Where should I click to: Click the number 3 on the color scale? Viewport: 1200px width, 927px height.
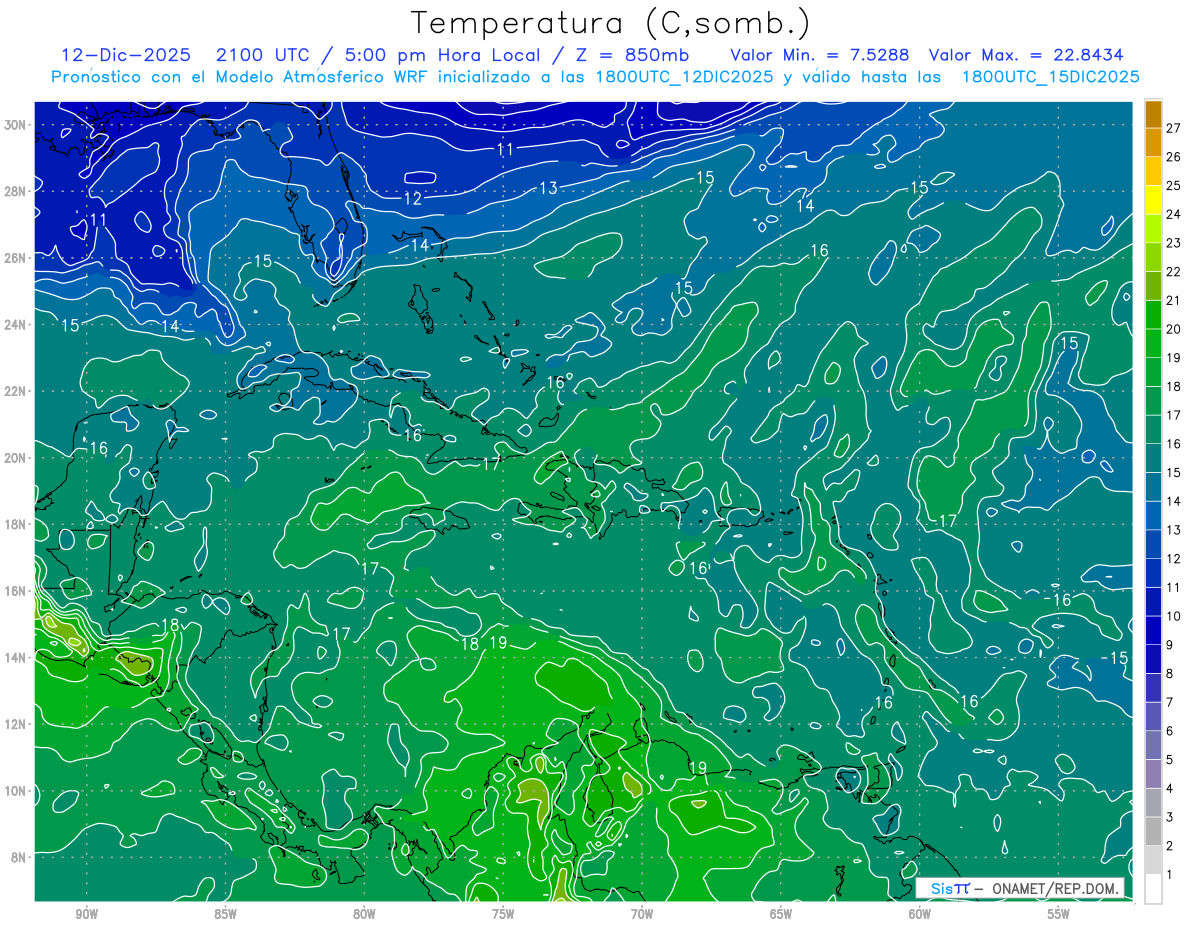coord(1170,818)
